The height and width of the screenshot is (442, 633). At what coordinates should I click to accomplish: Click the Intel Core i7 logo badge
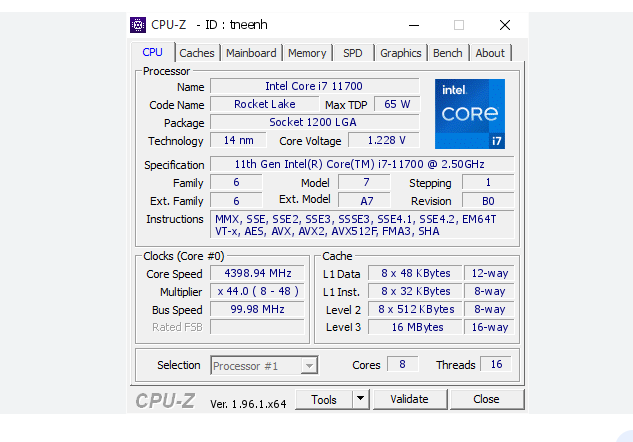click(x=470, y=114)
